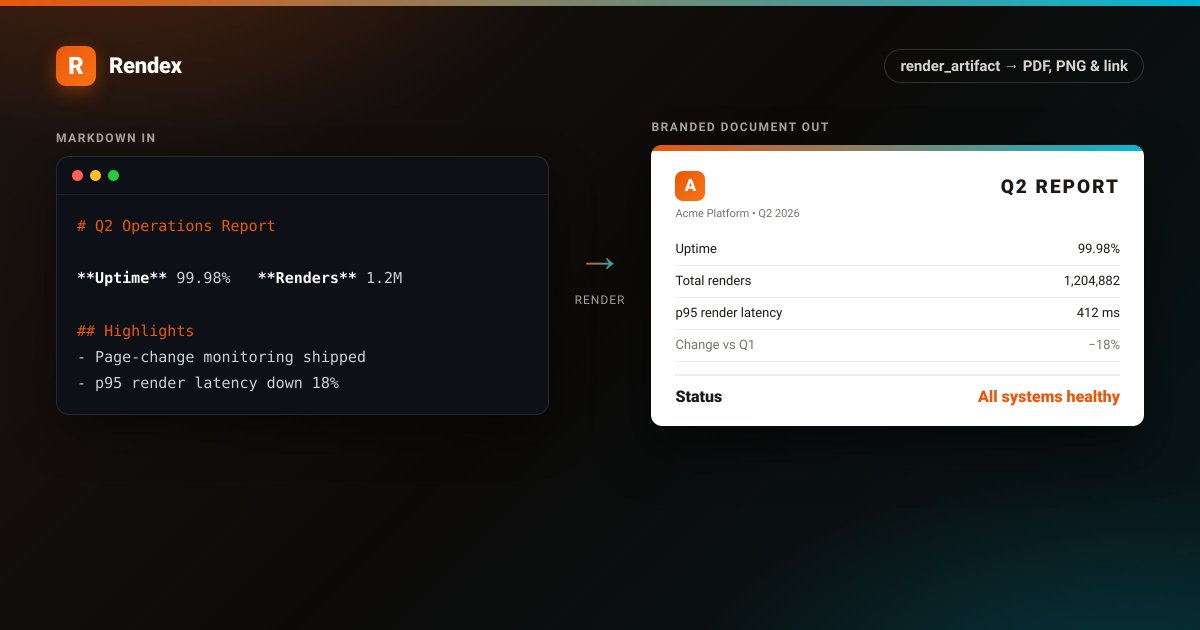Click the −18% value
1200x630 pixels.
[x=1104, y=345]
